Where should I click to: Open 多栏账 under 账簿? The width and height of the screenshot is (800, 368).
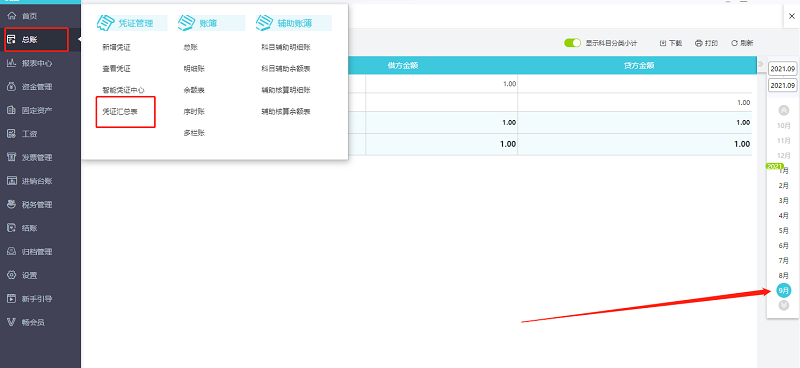[194, 133]
